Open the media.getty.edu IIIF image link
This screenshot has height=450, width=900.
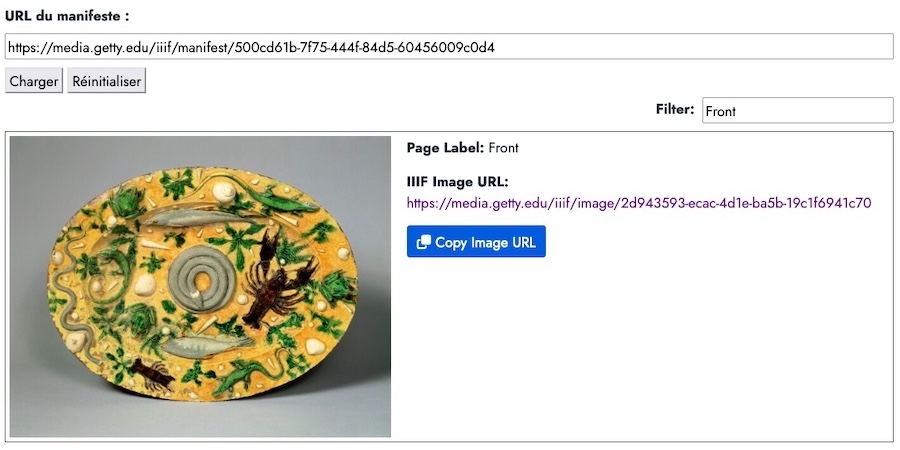coord(638,203)
